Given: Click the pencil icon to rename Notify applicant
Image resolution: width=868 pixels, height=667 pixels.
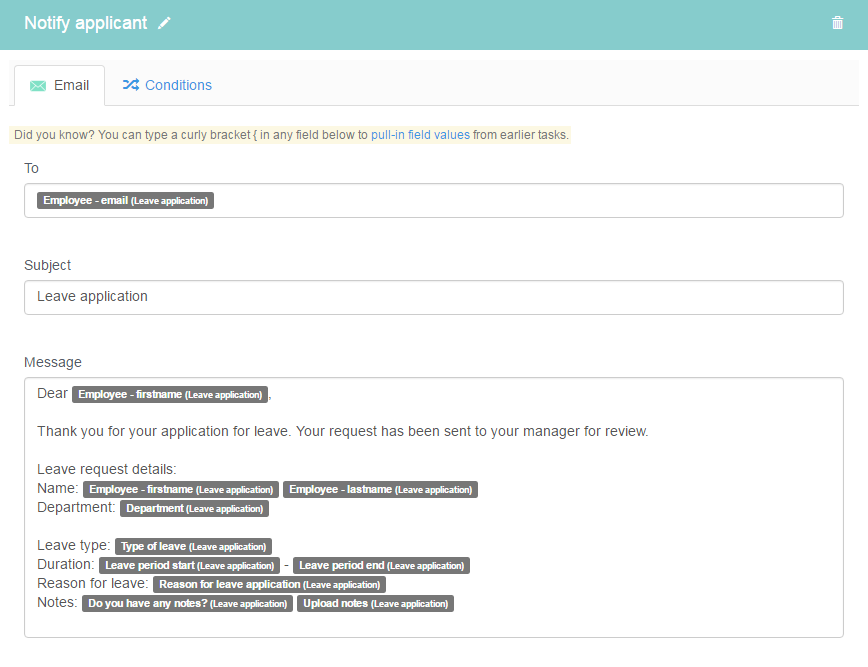Looking at the screenshot, I should click(x=164, y=23).
